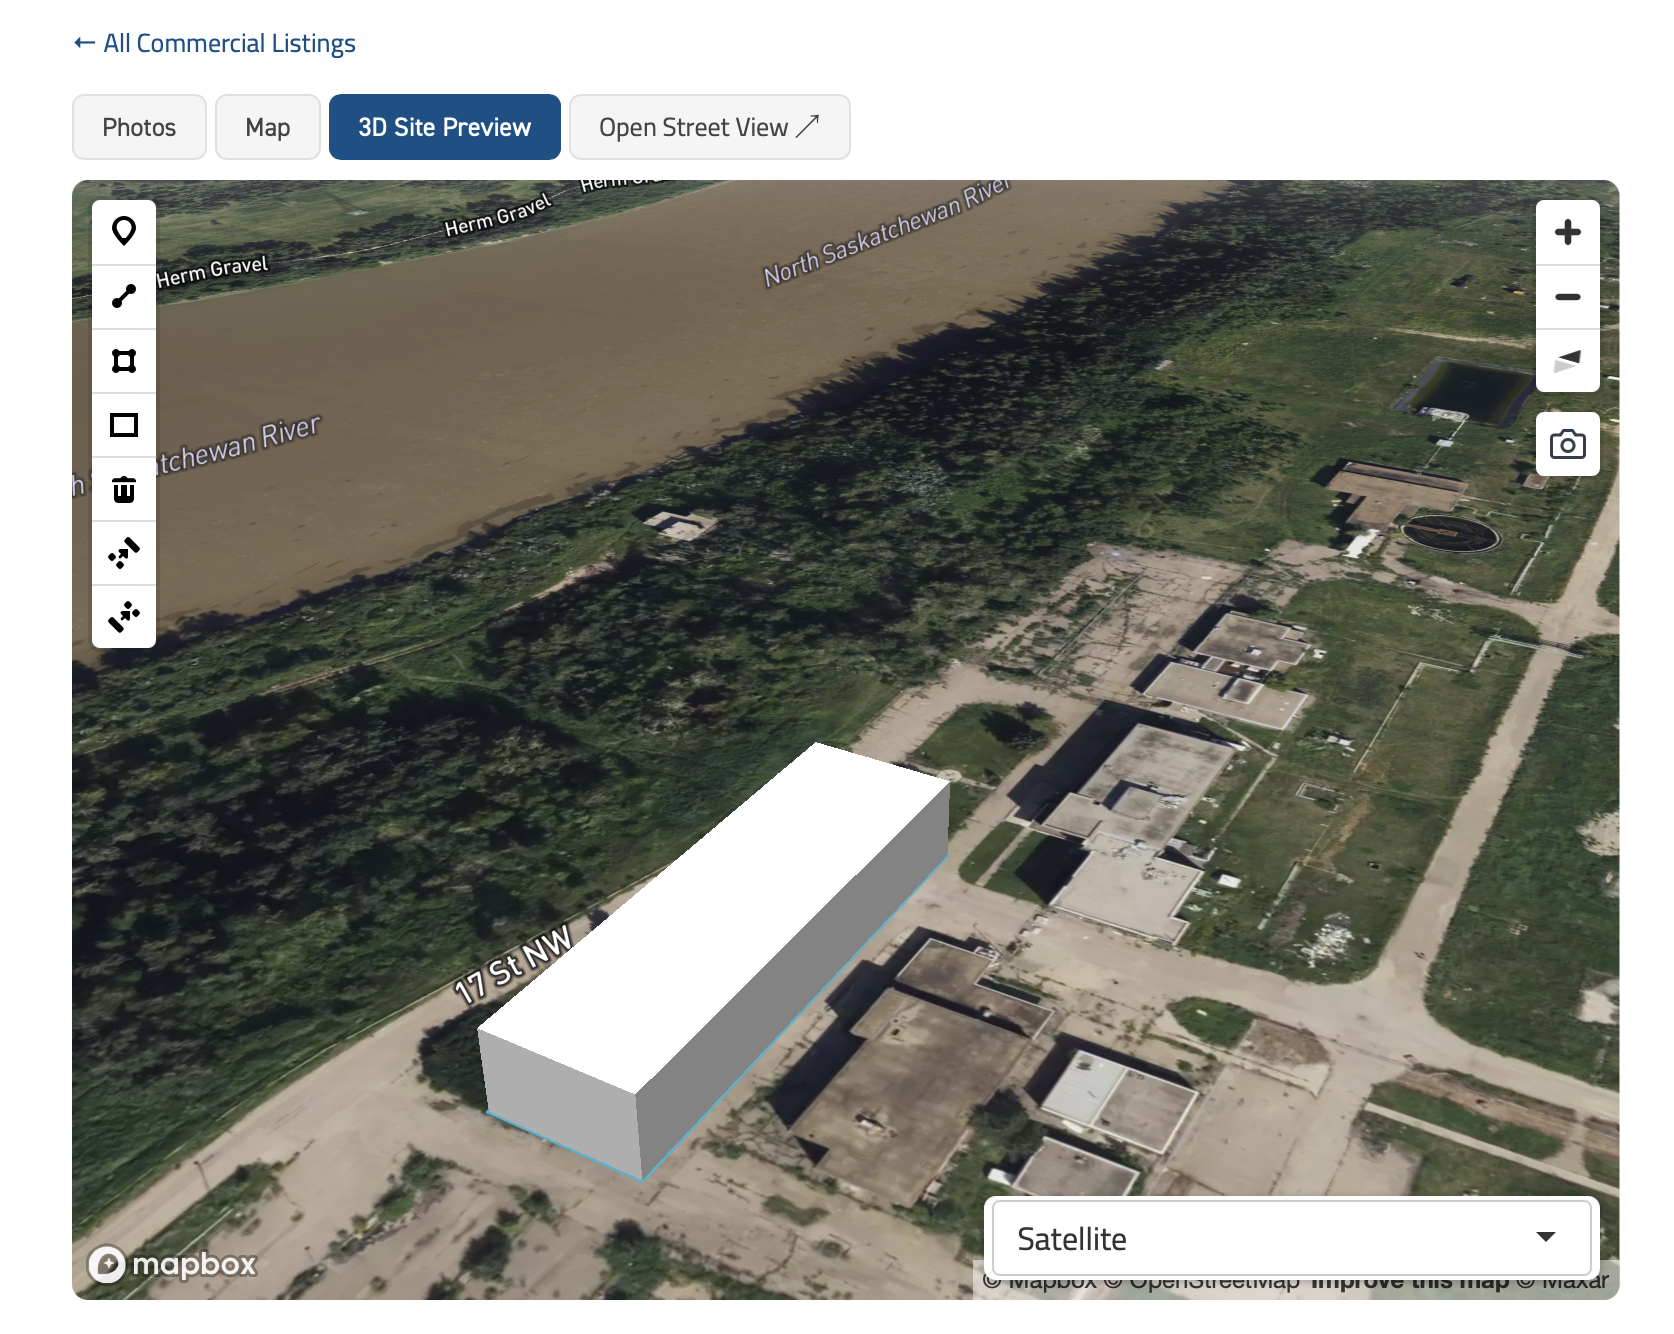This screenshot has width=1674, height=1334.
Task: Zoom in with the plus button
Action: click(x=1567, y=232)
